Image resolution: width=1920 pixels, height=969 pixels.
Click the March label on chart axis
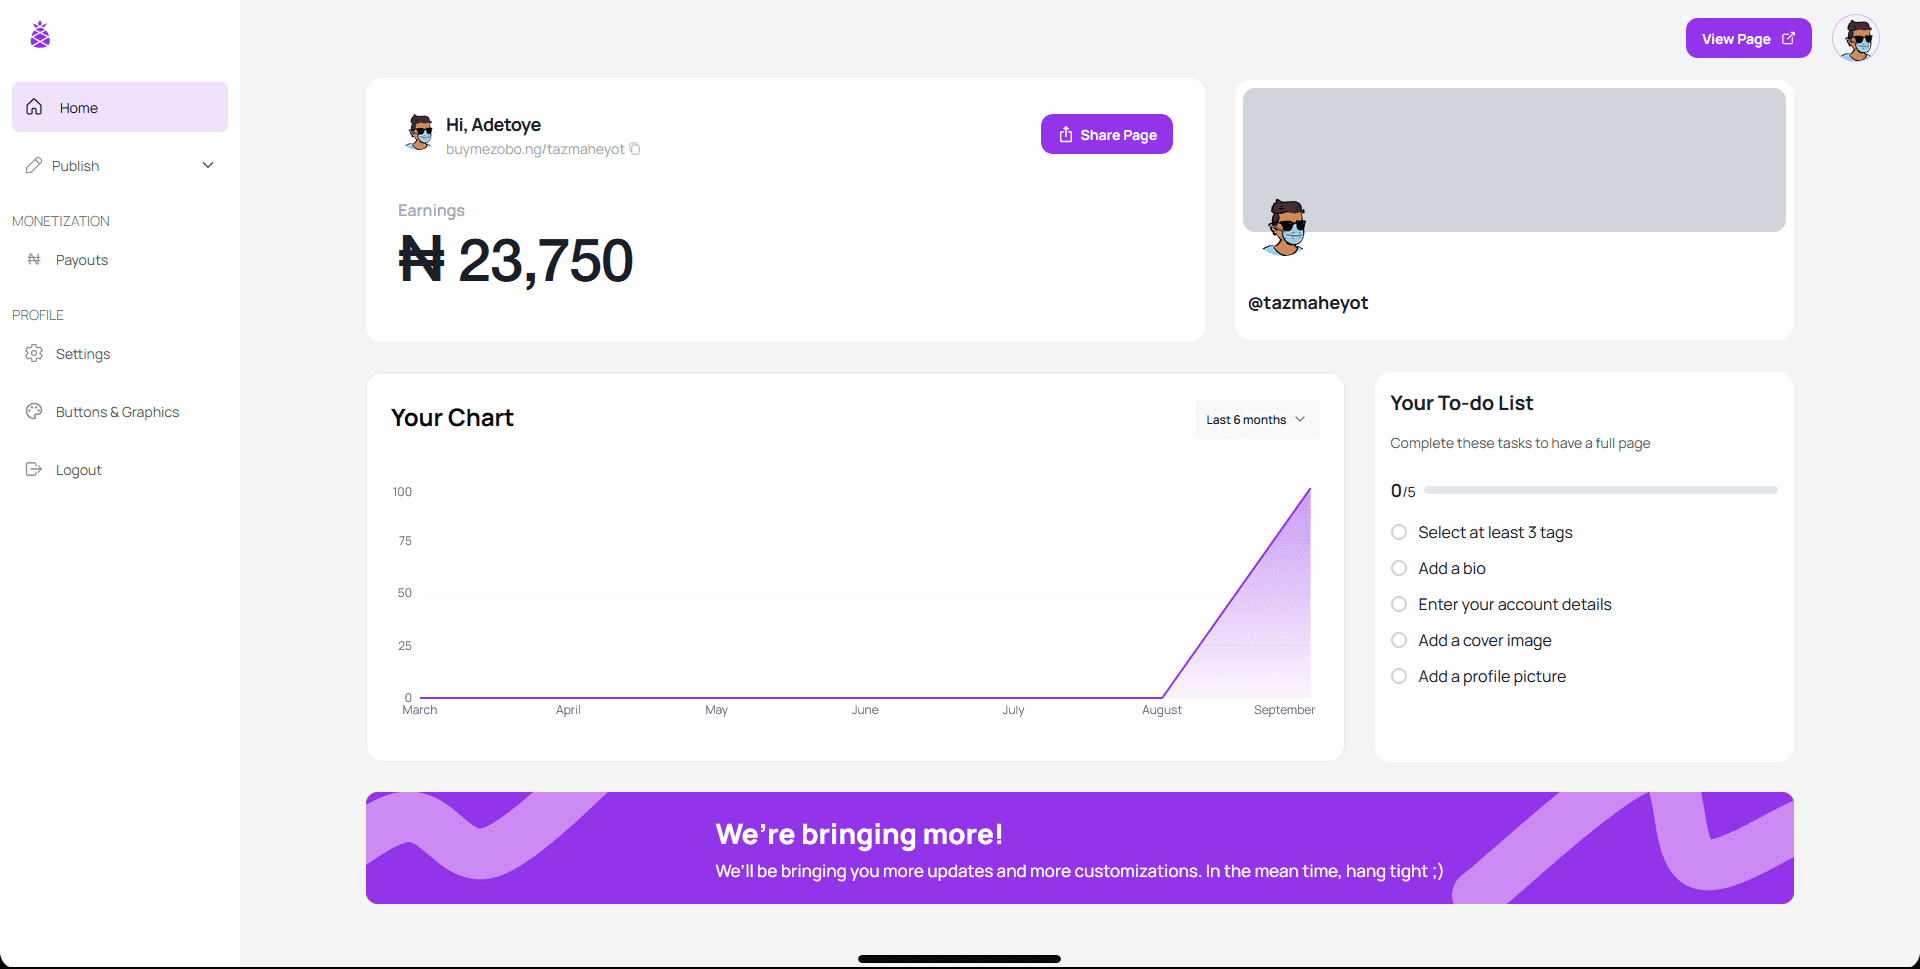click(420, 710)
